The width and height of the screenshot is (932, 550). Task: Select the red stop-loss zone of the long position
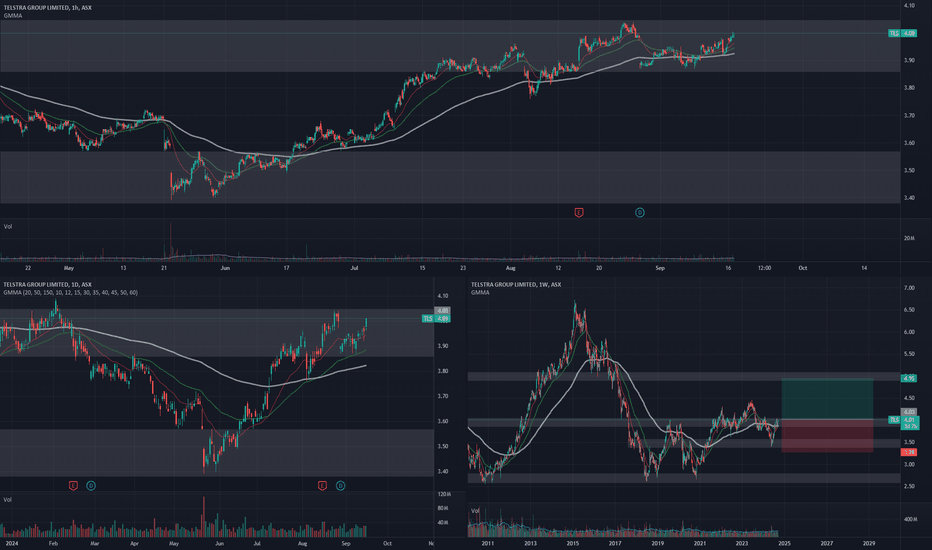(827, 436)
